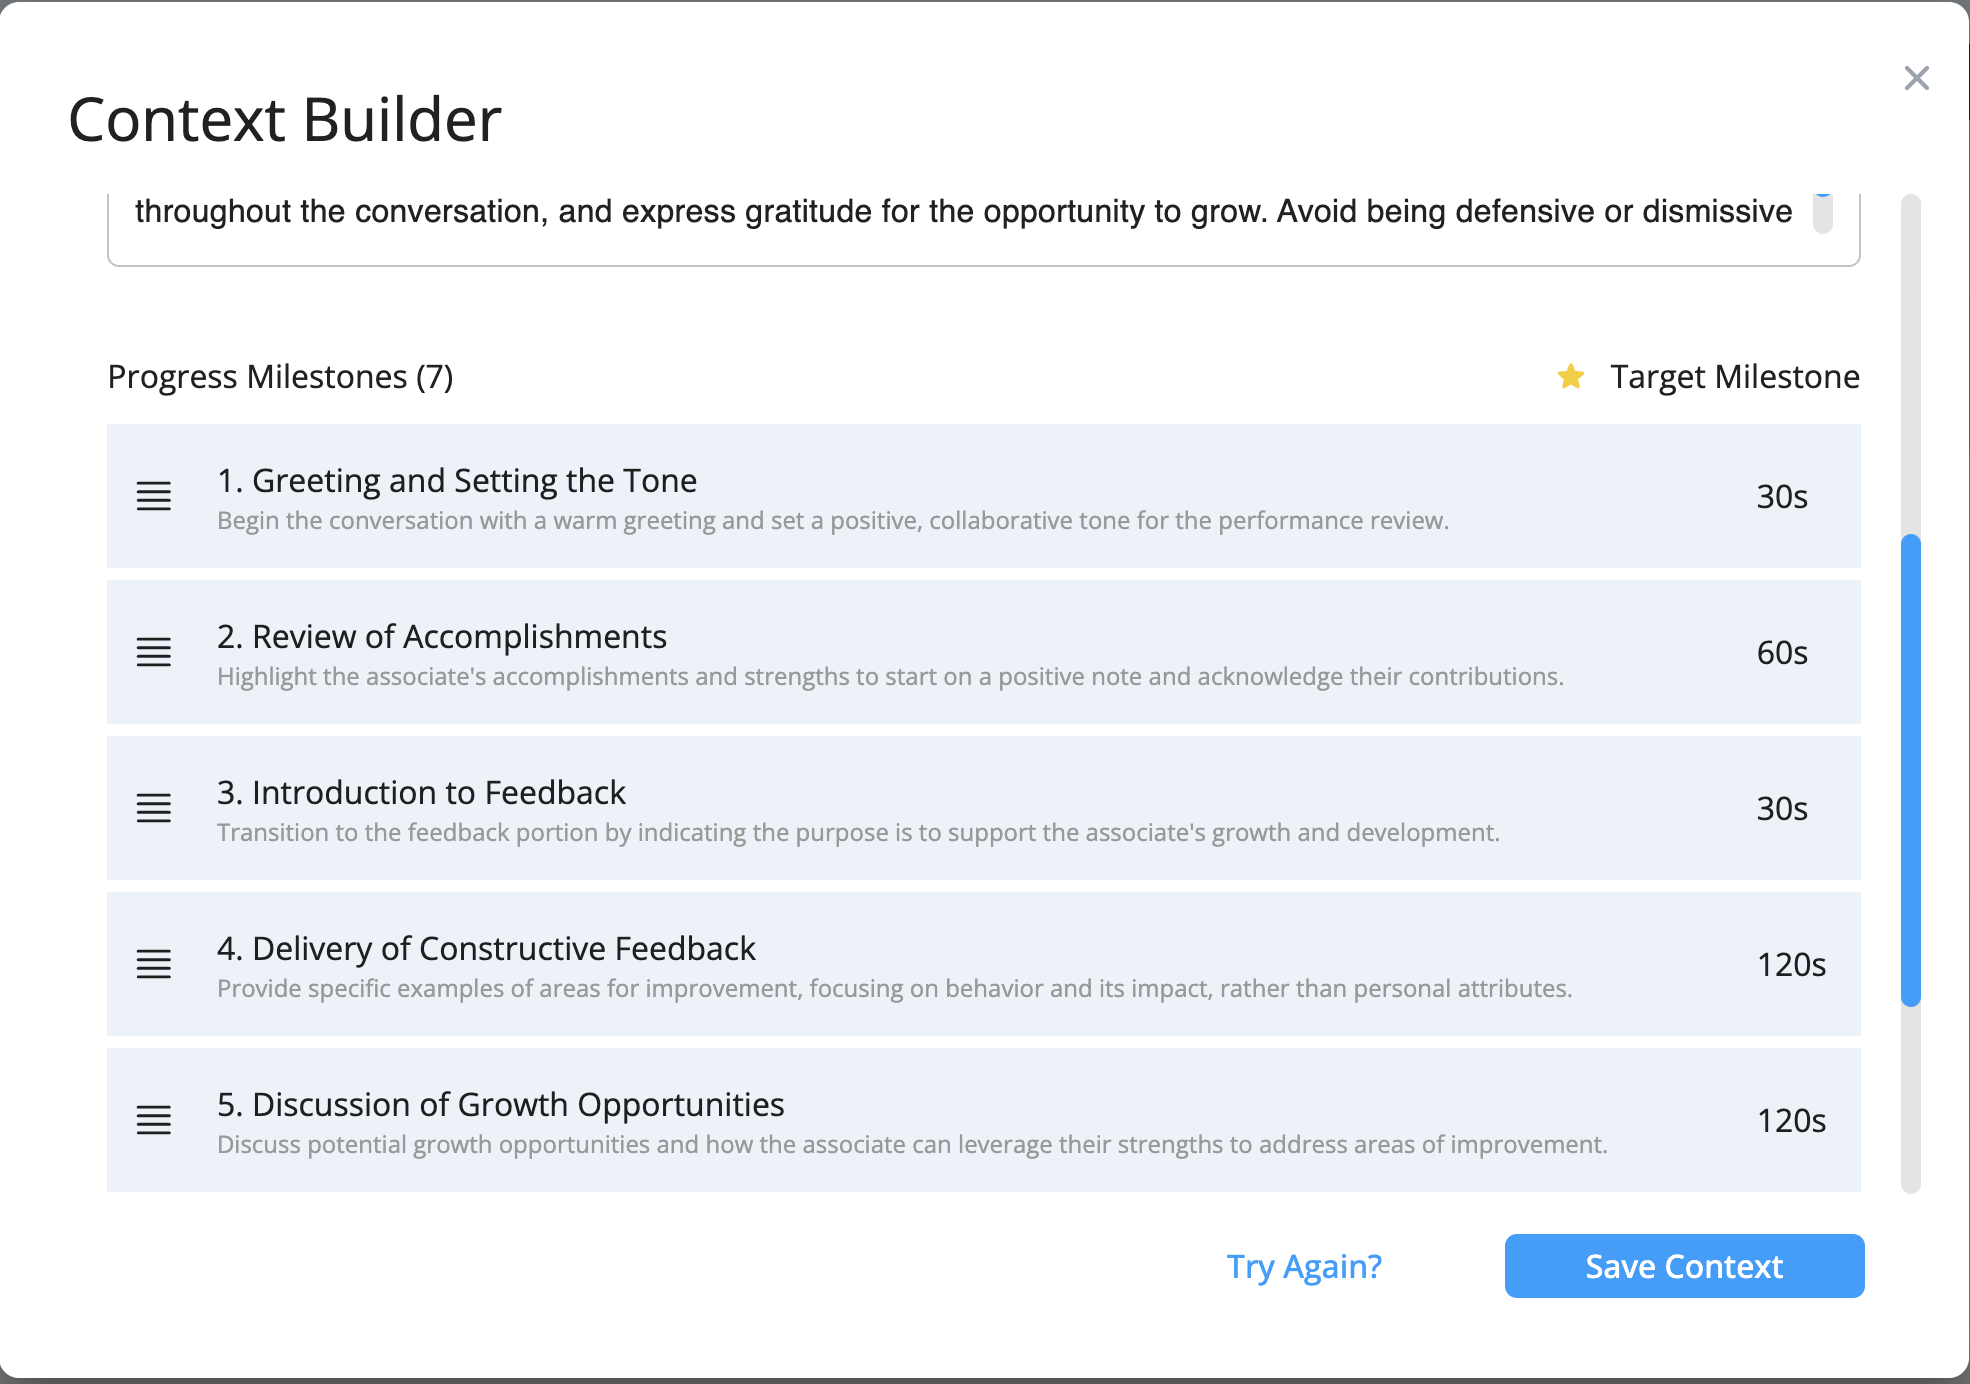
Task: Click the 60s duration for Review of Accomplishments
Action: [1782, 653]
